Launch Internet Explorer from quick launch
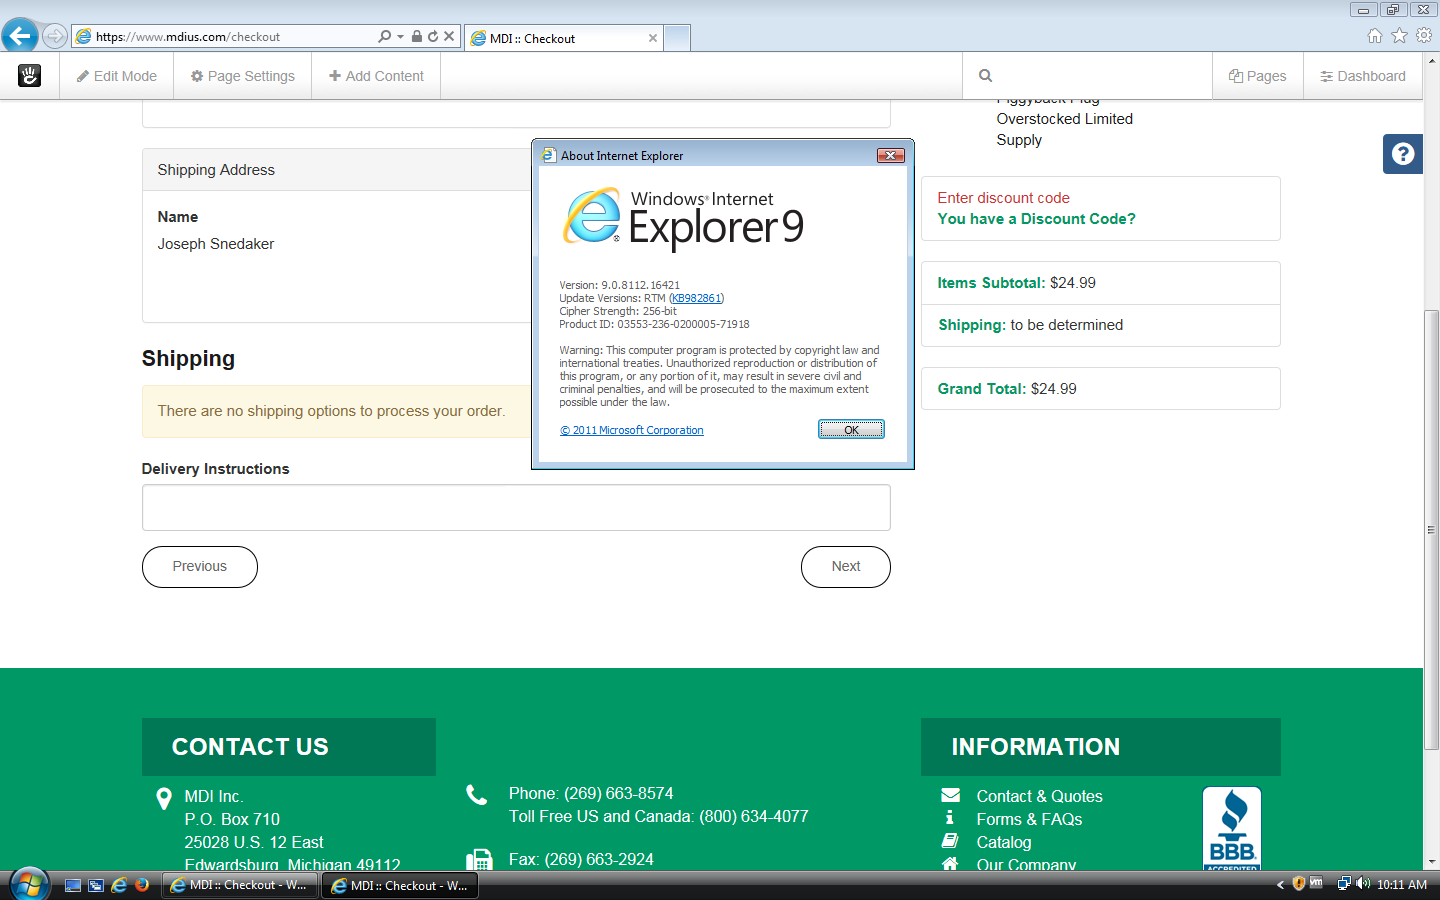Viewport: 1440px width, 900px height. coord(119,885)
